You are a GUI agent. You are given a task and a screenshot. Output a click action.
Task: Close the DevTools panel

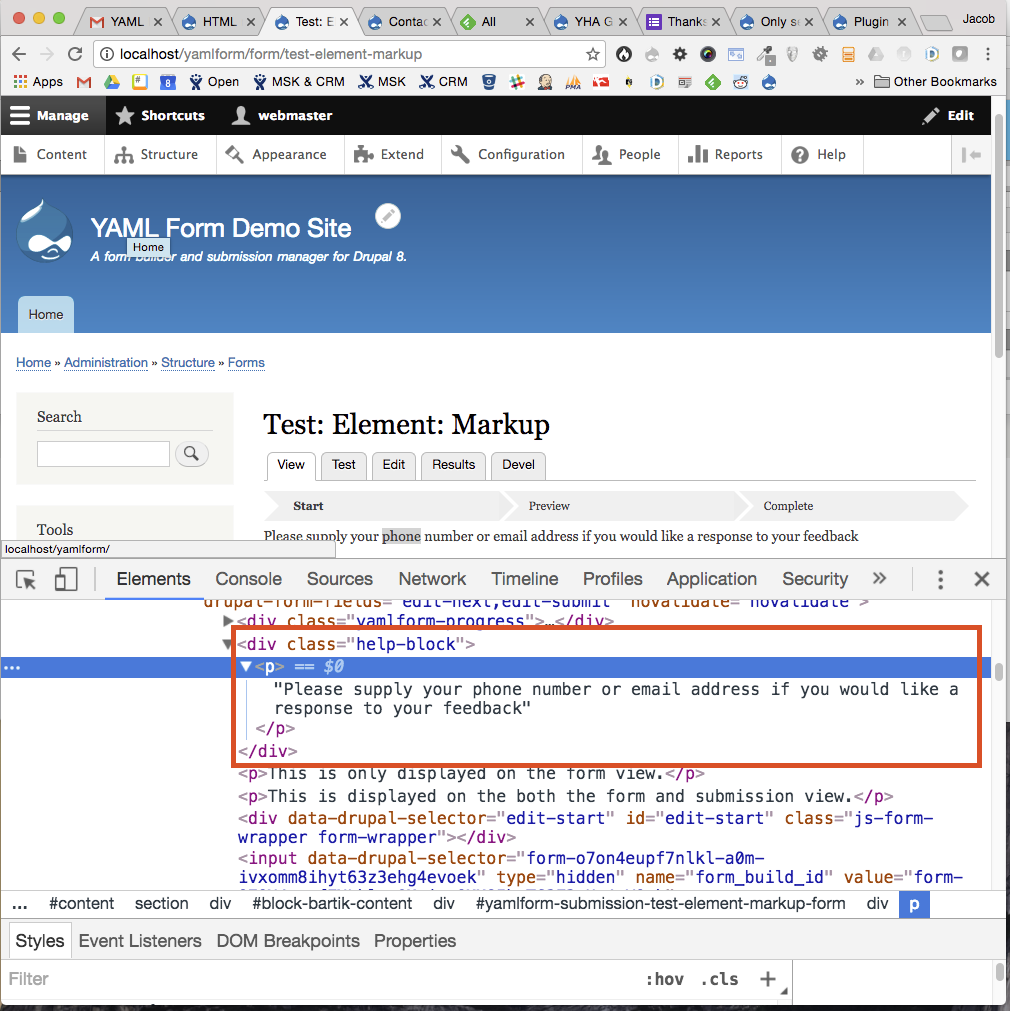pyautogui.click(x=982, y=580)
